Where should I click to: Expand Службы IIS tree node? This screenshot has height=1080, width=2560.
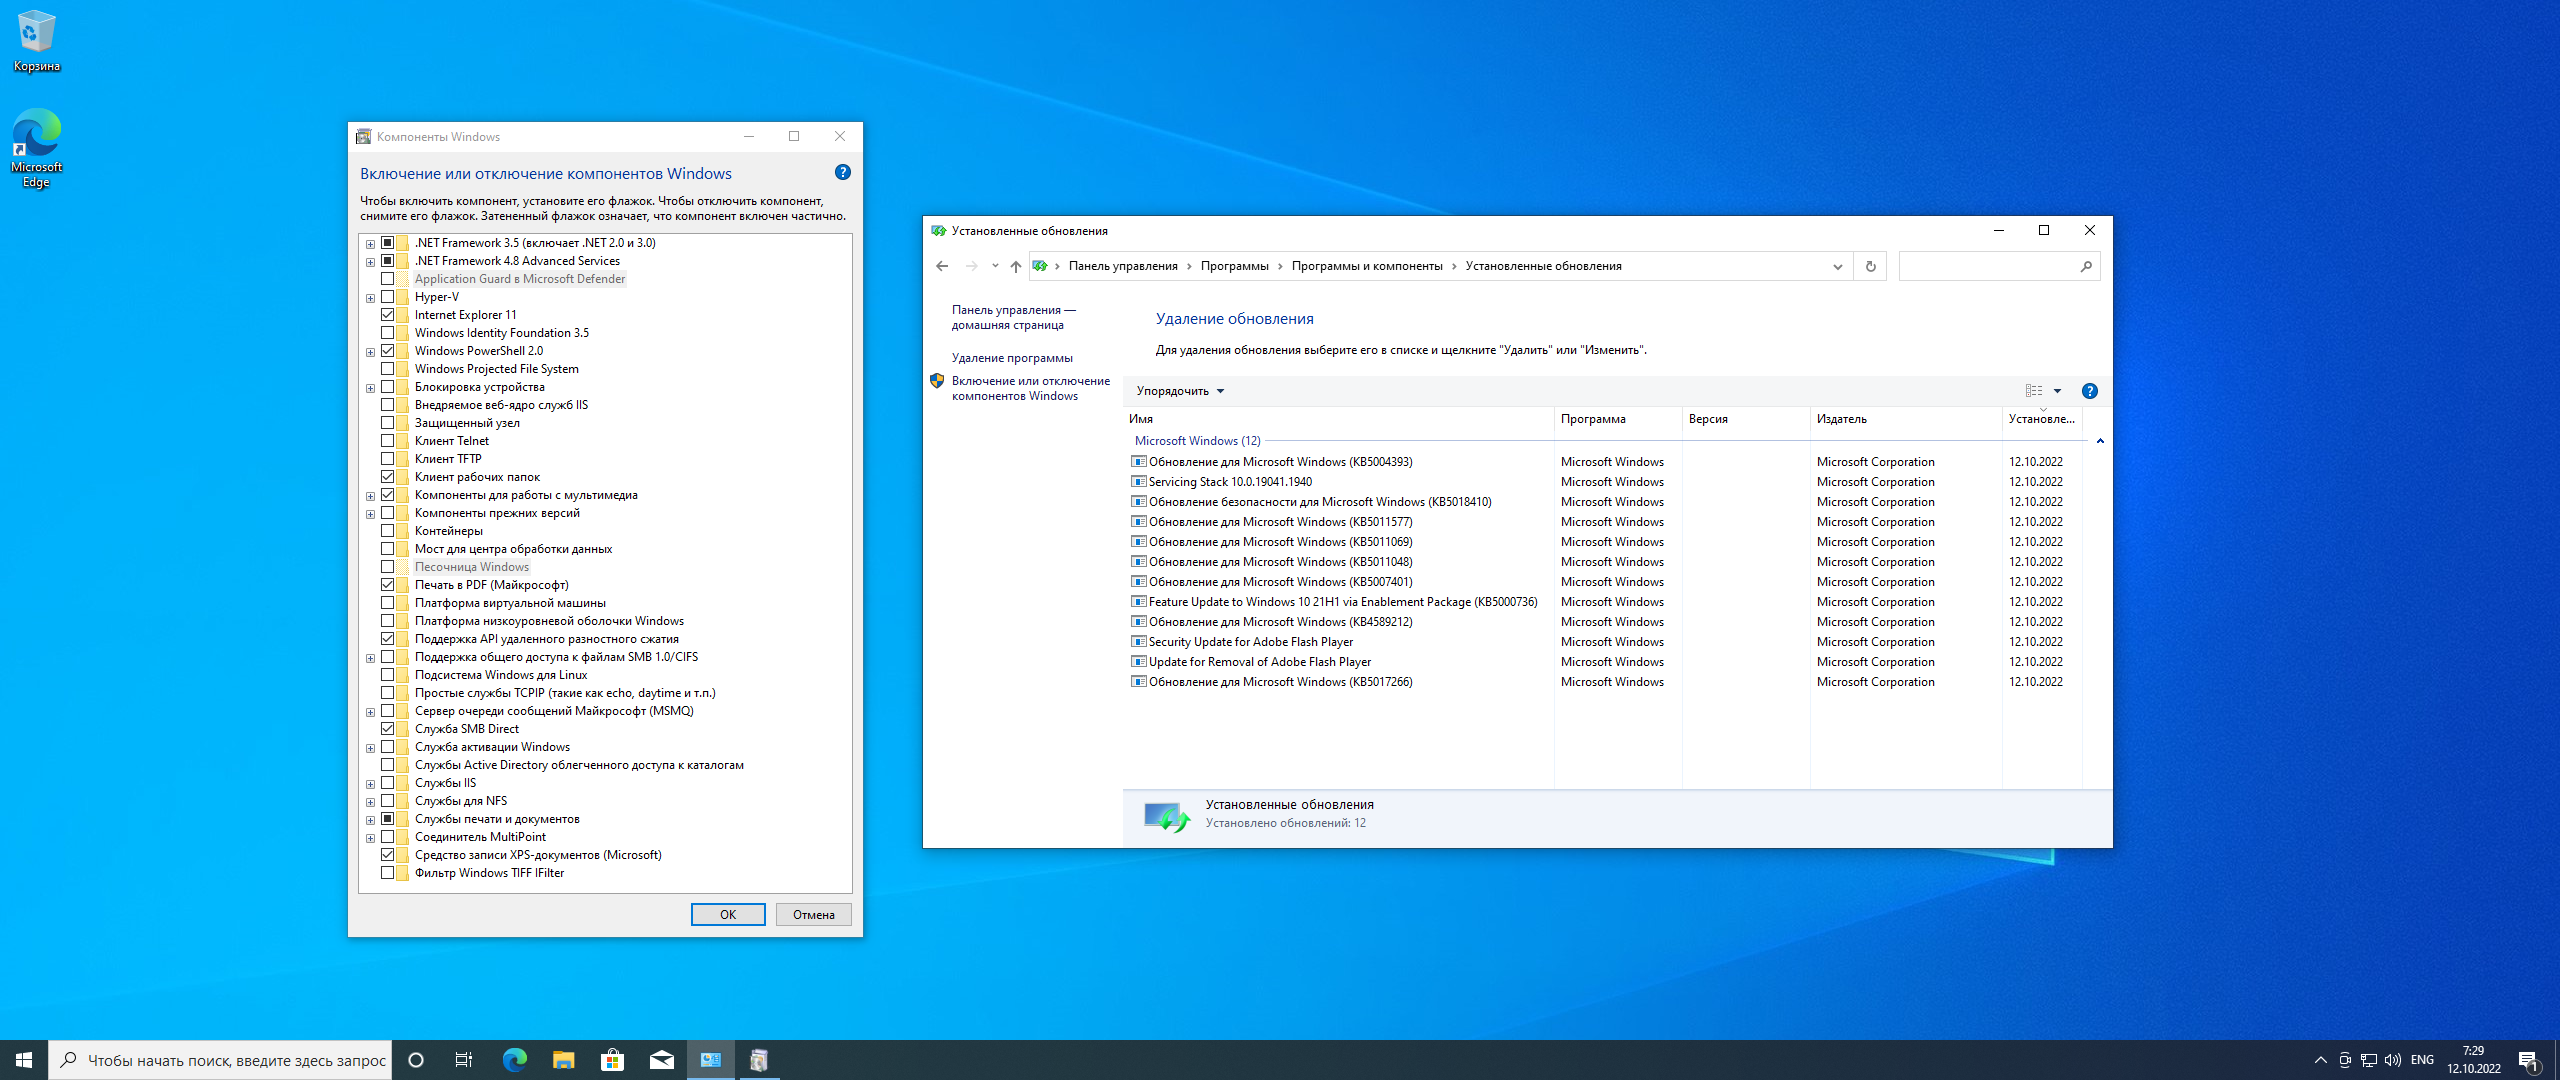click(x=370, y=784)
